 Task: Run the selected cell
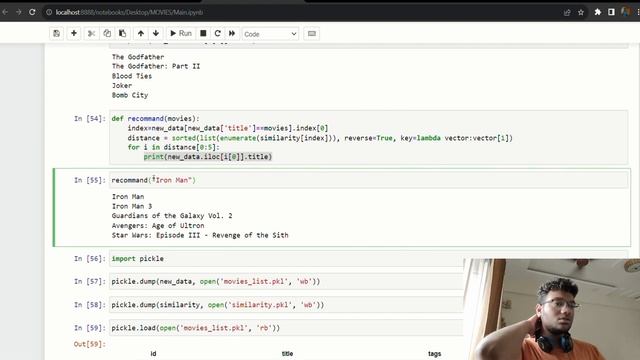click(181, 33)
